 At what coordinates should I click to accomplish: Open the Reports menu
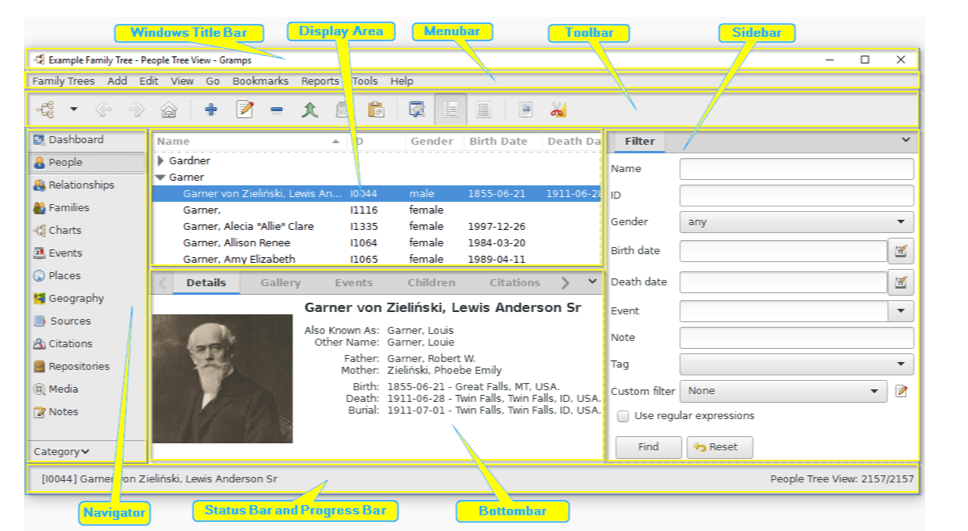[x=319, y=81]
